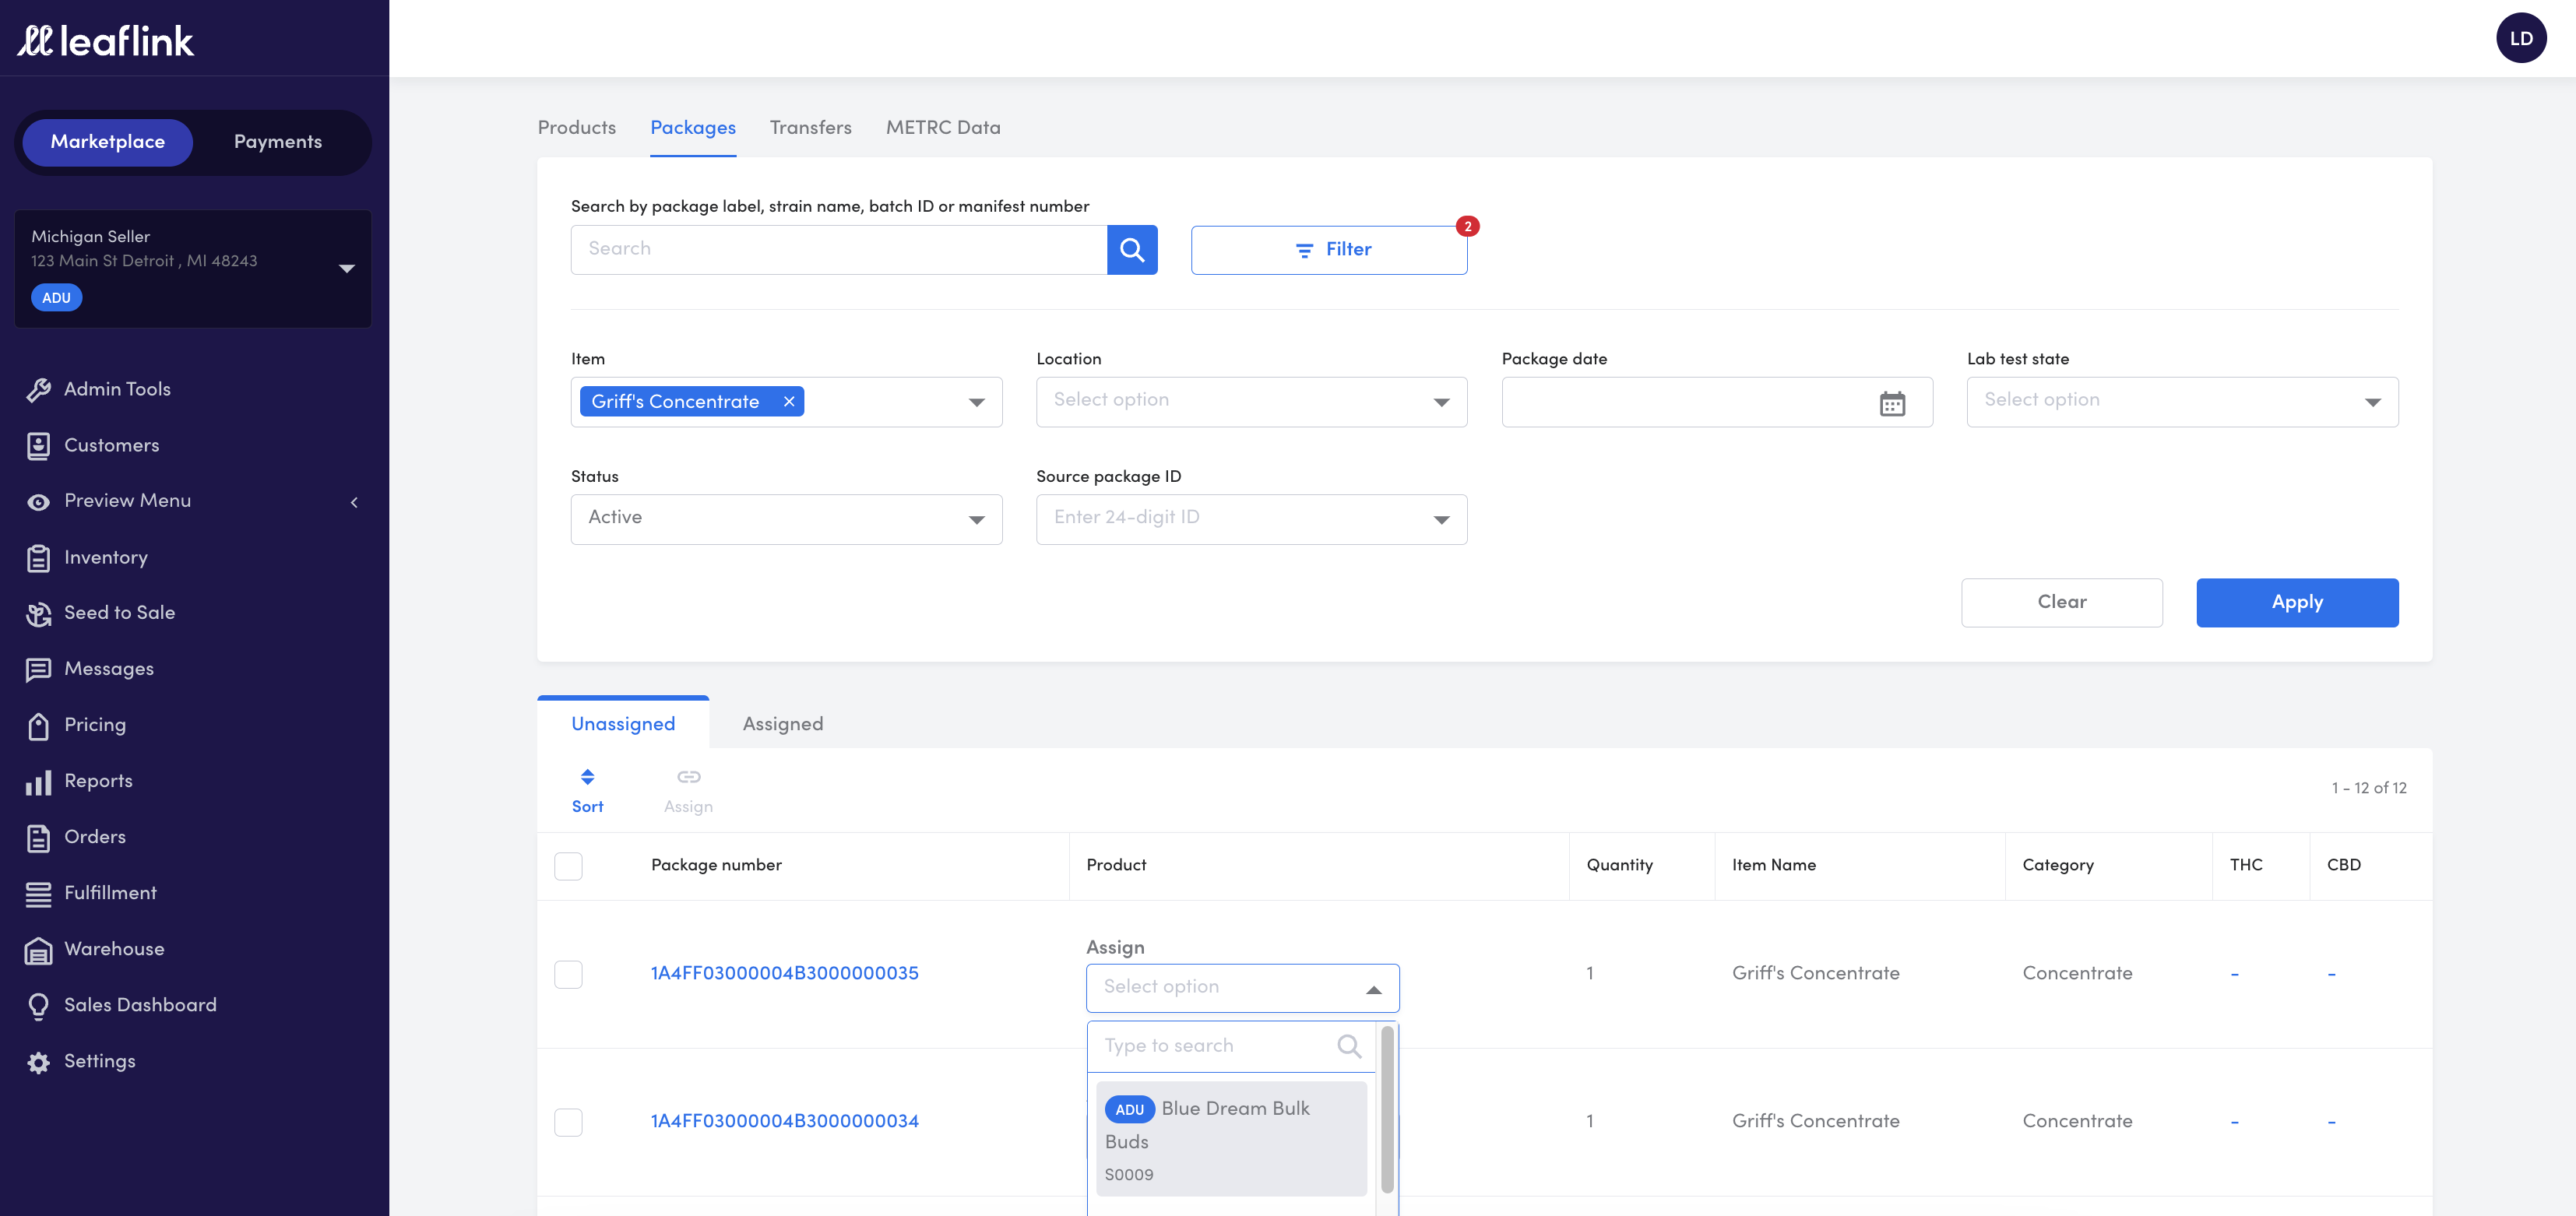
Task: Open LD user avatar menu
Action: 2521,38
